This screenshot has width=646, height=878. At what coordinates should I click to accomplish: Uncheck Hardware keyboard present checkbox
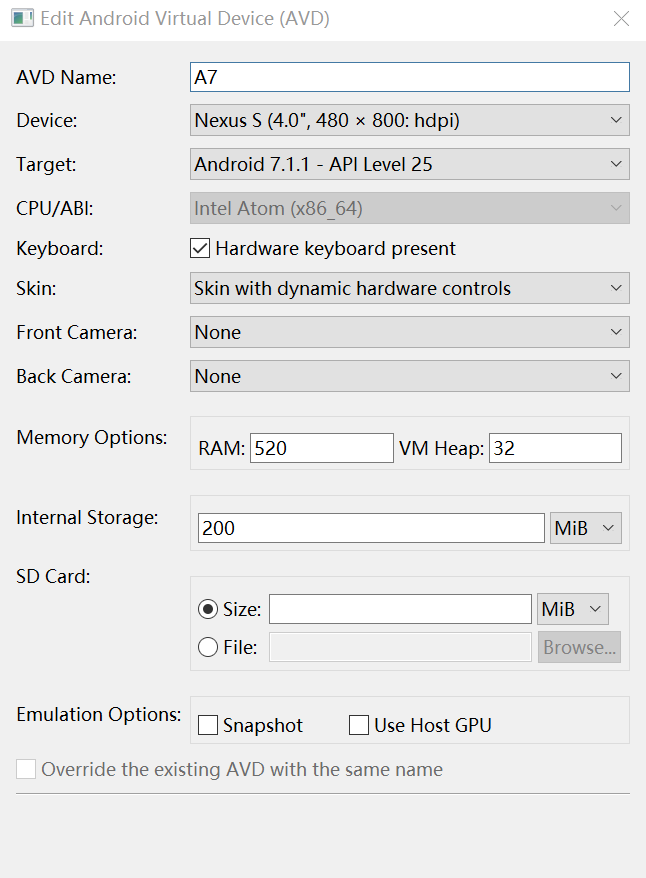click(x=200, y=248)
